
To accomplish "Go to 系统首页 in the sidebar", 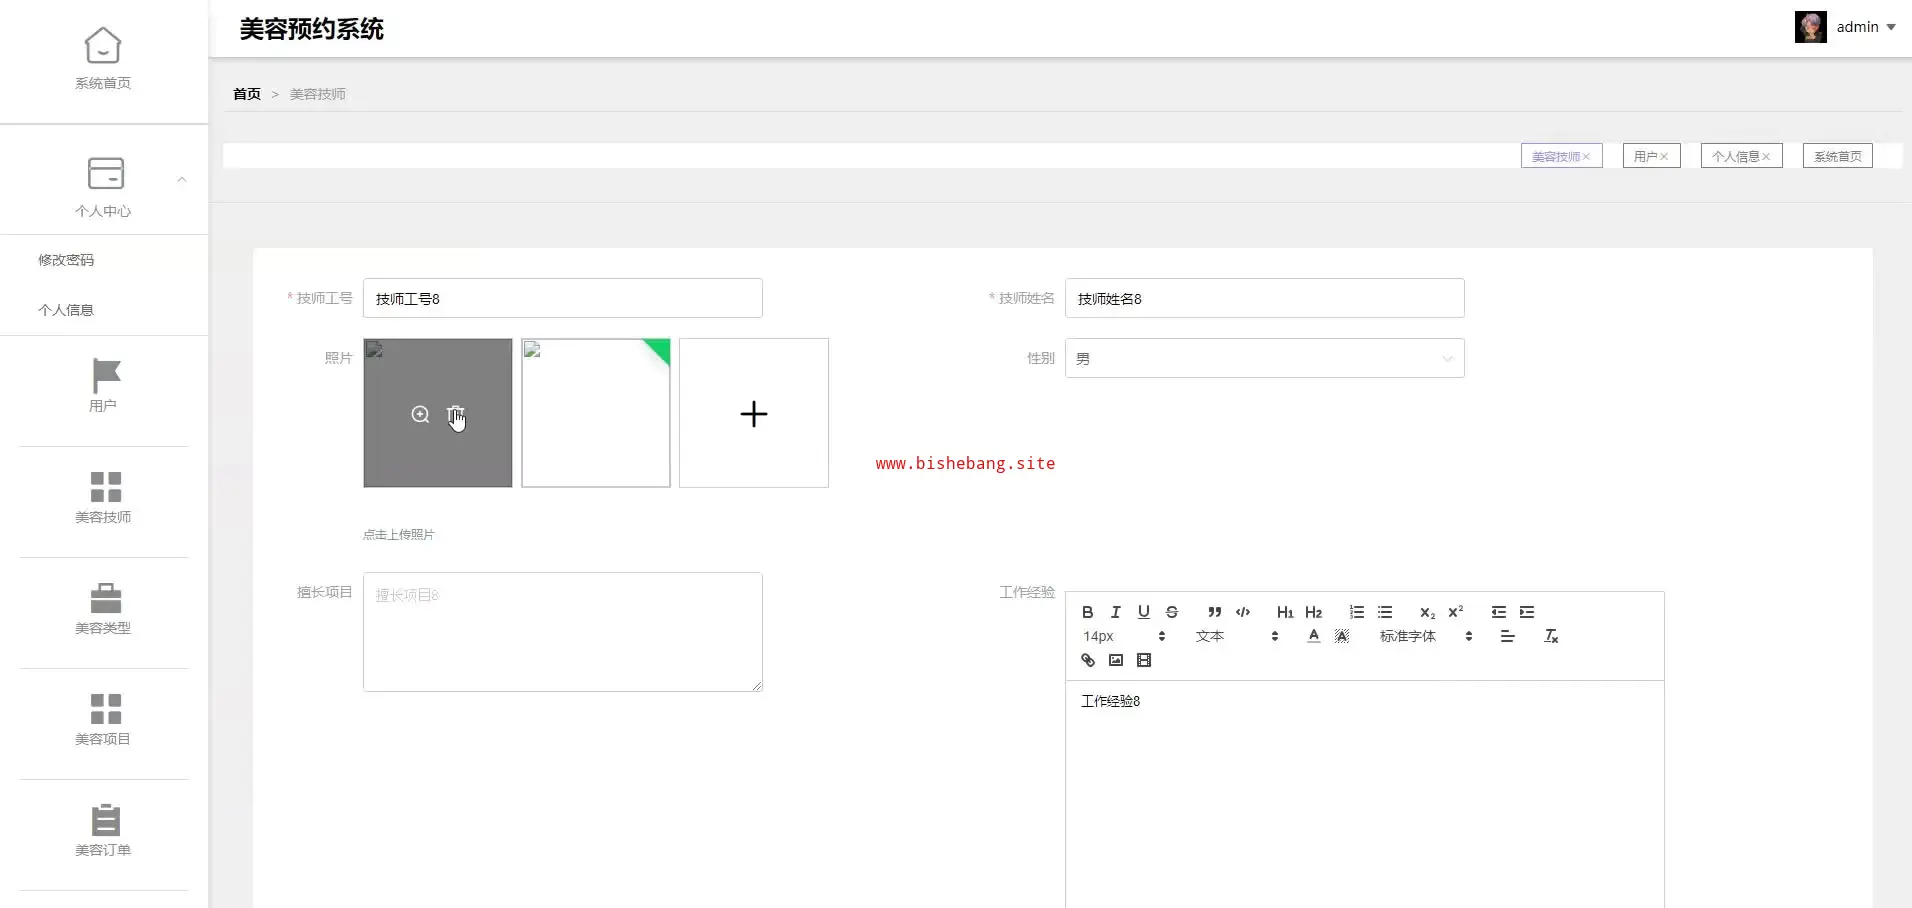I will (x=103, y=59).
